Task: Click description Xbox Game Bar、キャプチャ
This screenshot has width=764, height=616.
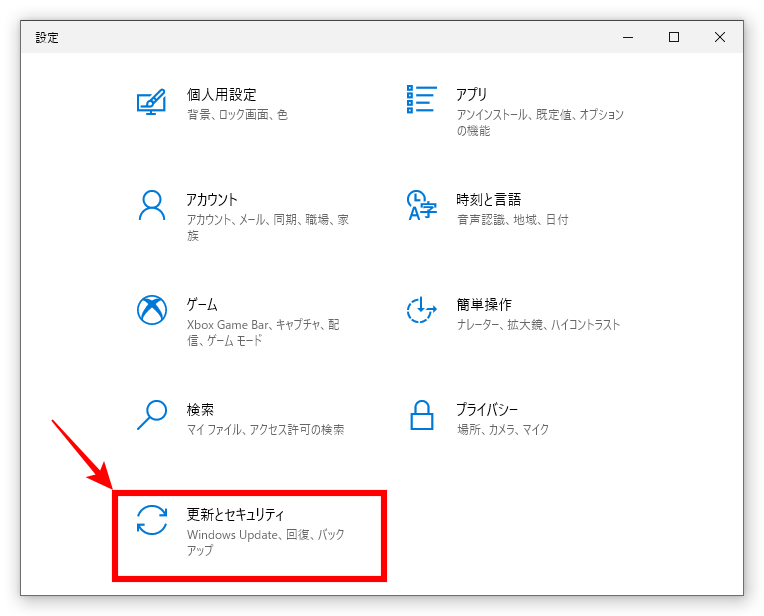Action: (263, 332)
